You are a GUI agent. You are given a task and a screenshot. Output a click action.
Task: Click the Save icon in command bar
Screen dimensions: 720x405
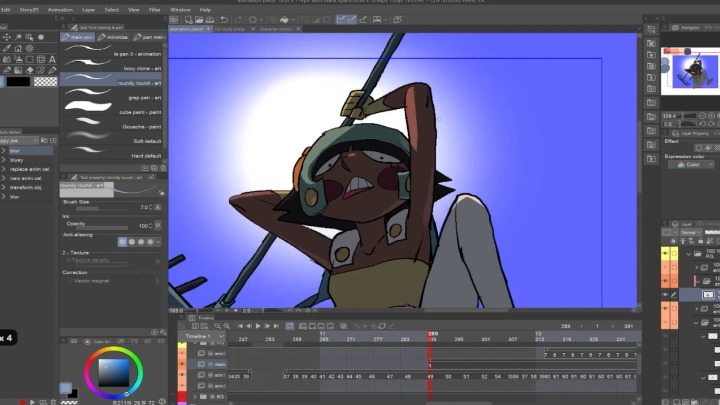coord(210,20)
